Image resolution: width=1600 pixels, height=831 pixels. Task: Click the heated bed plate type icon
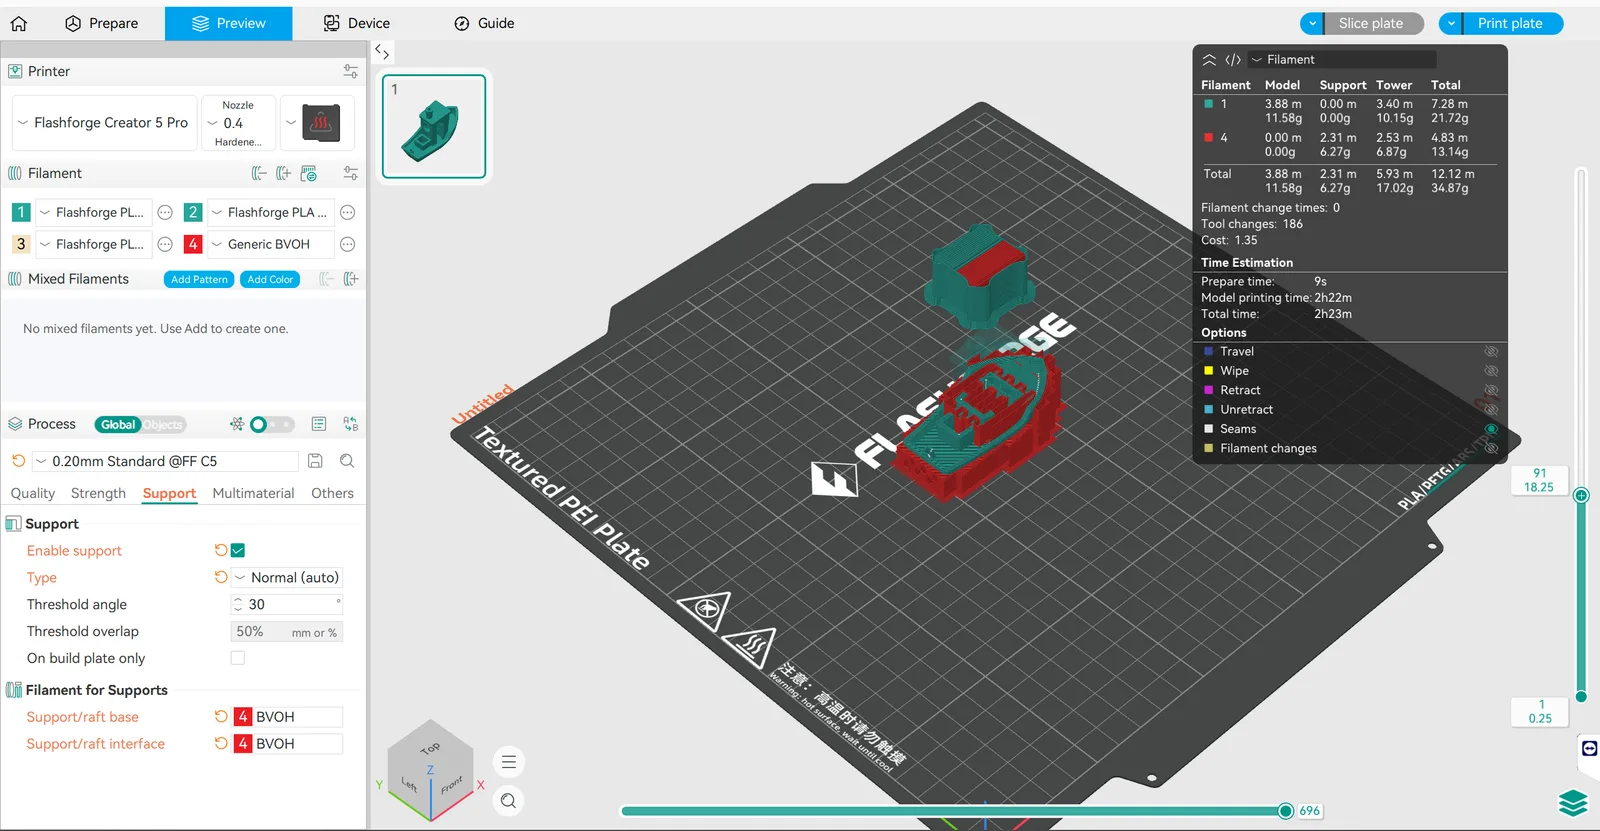(x=320, y=123)
